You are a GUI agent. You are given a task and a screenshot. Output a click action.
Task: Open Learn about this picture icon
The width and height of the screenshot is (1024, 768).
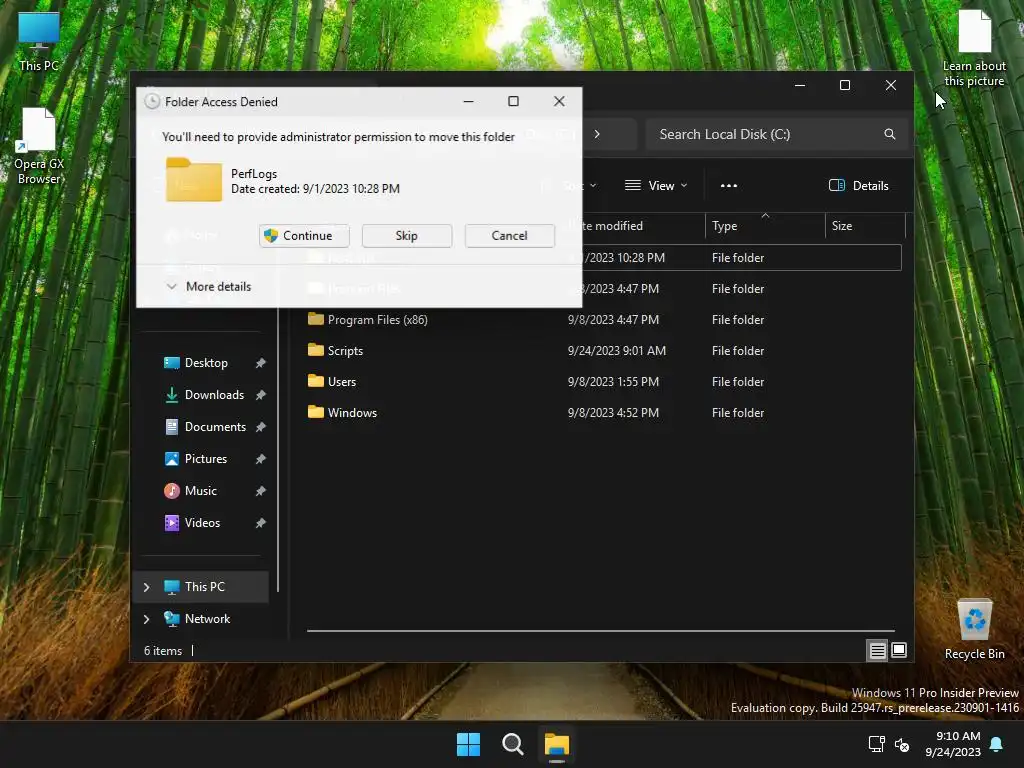[974, 48]
